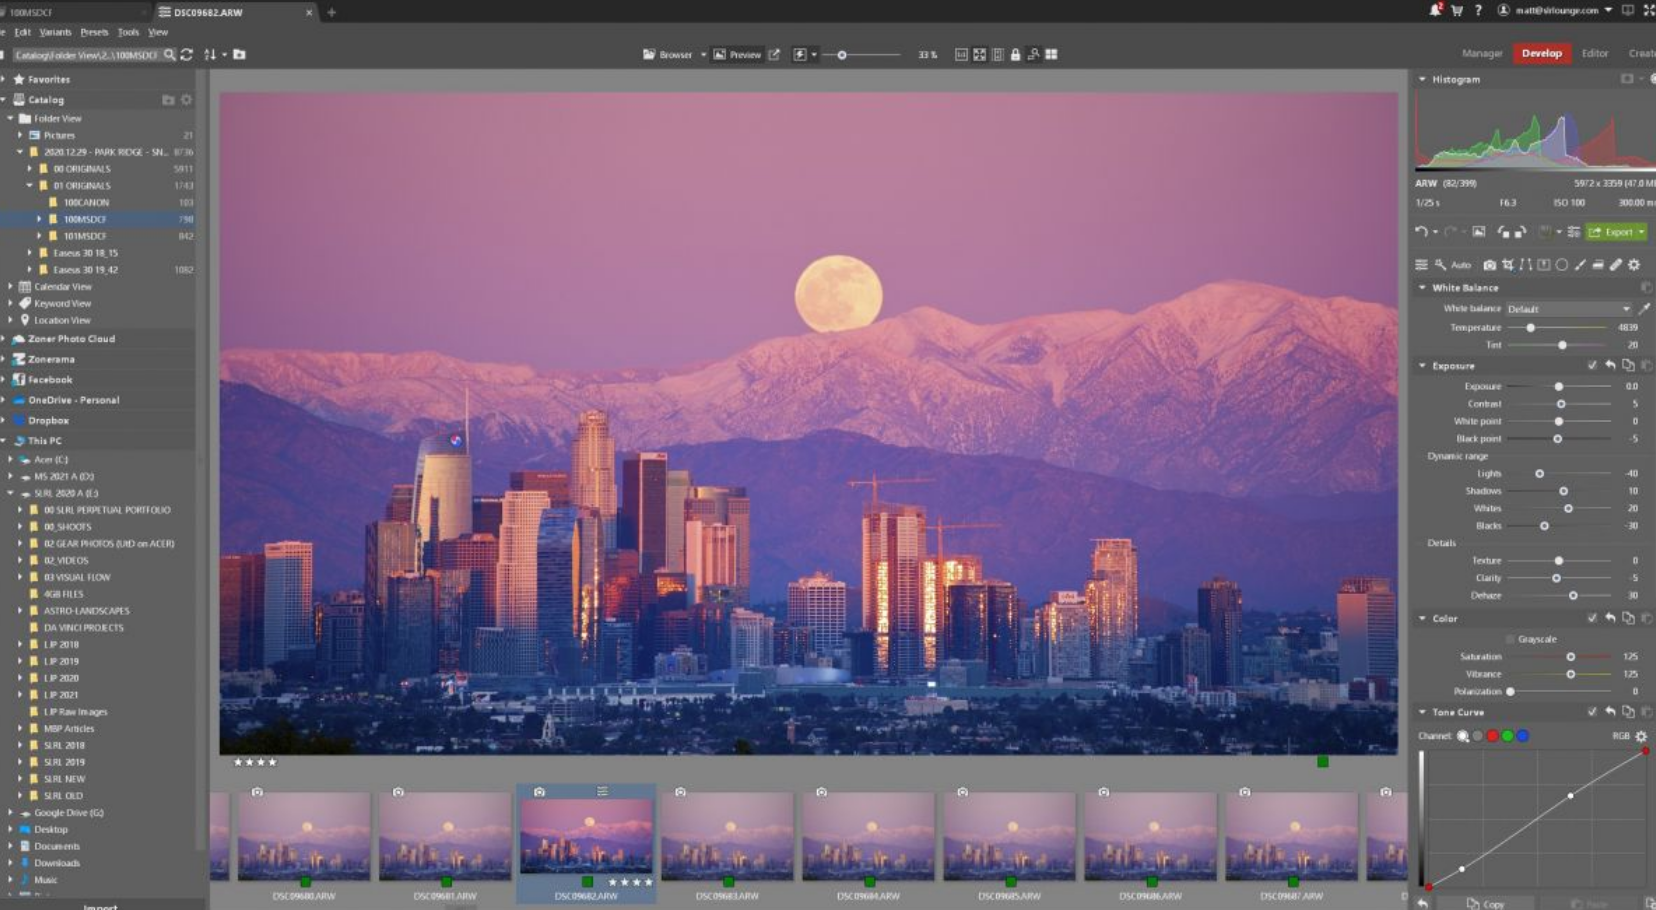Screen dimensions: 1656x910
Task: Toggle the Exposure group checkbox
Action: click(x=1592, y=366)
